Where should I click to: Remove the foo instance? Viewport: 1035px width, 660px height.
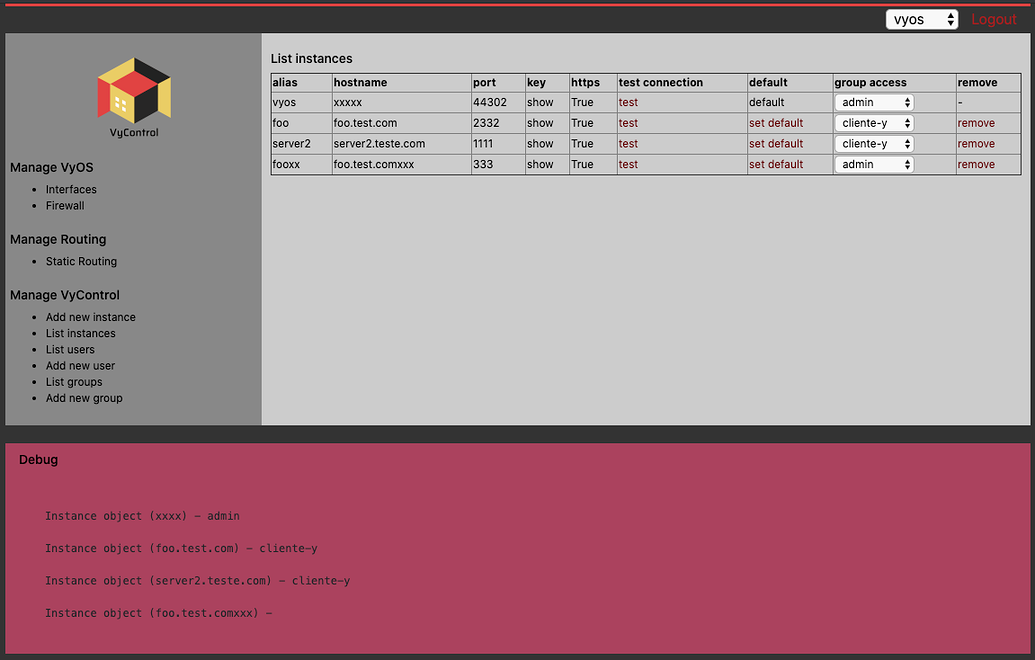tap(976, 122)
